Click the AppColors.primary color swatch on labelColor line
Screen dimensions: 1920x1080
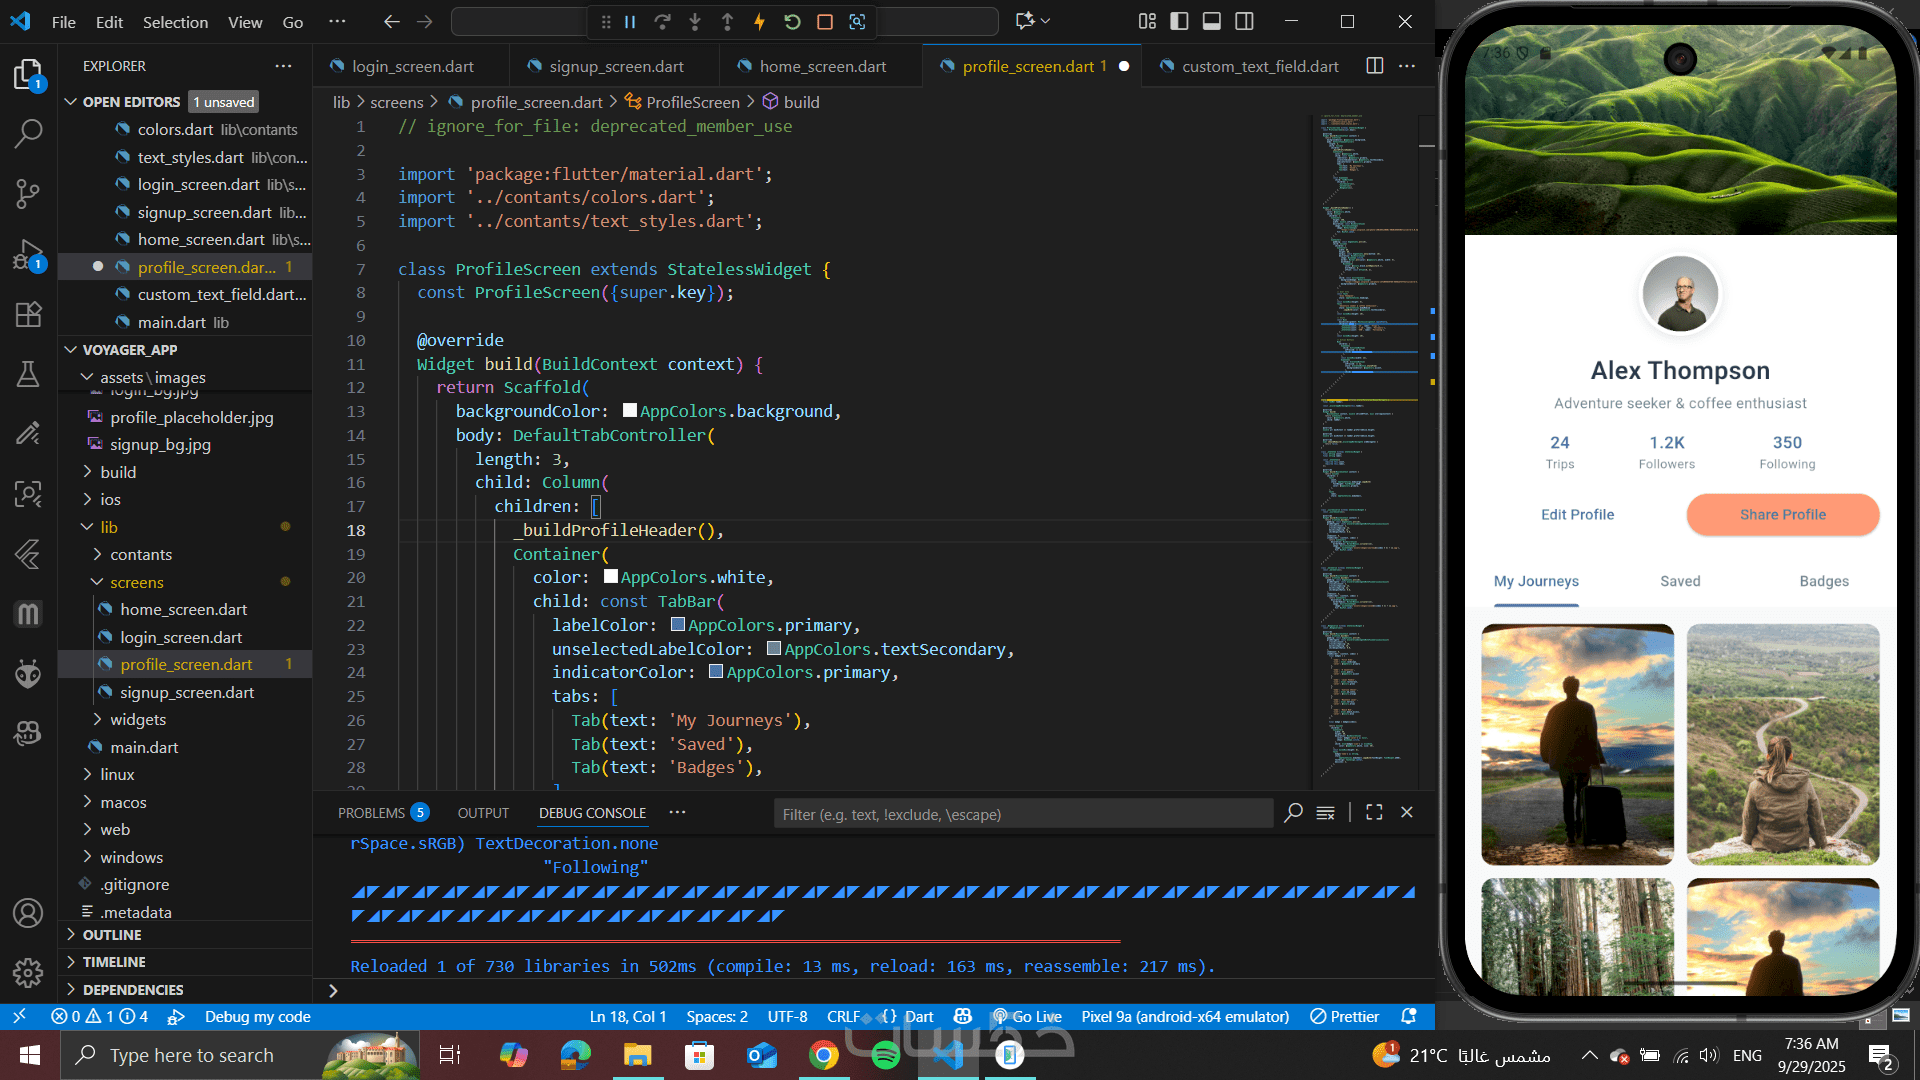point(678,625)
